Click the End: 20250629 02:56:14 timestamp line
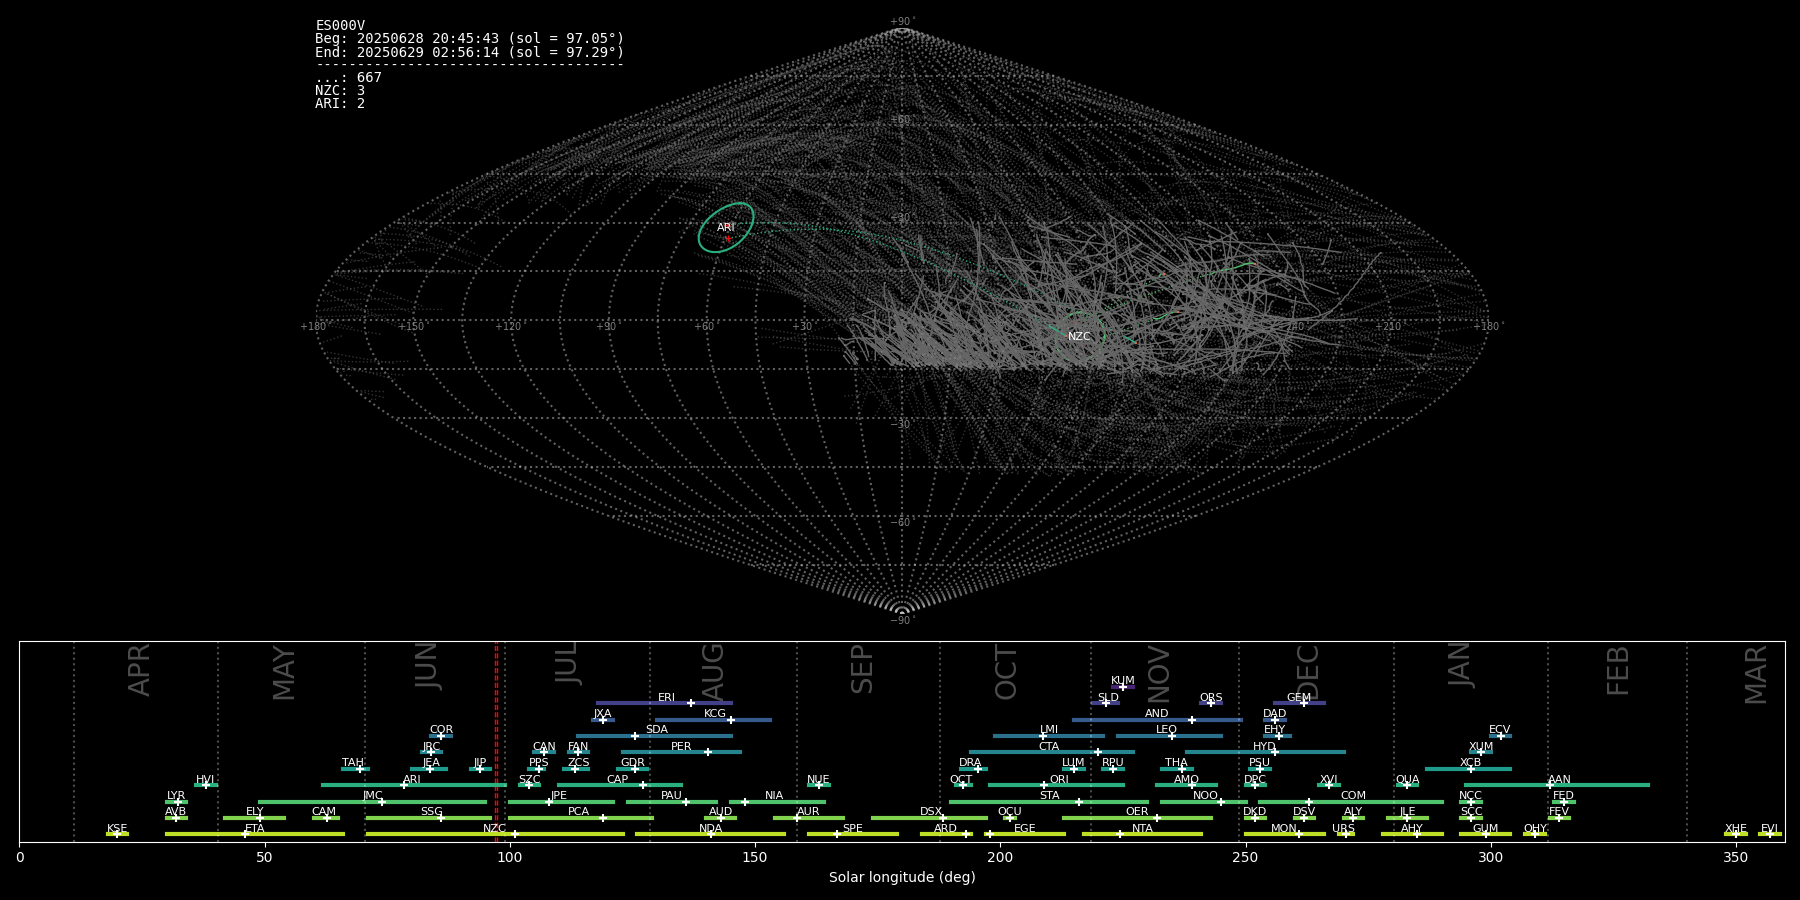This screenshot has height=900, width=1800. coord(469,52)
